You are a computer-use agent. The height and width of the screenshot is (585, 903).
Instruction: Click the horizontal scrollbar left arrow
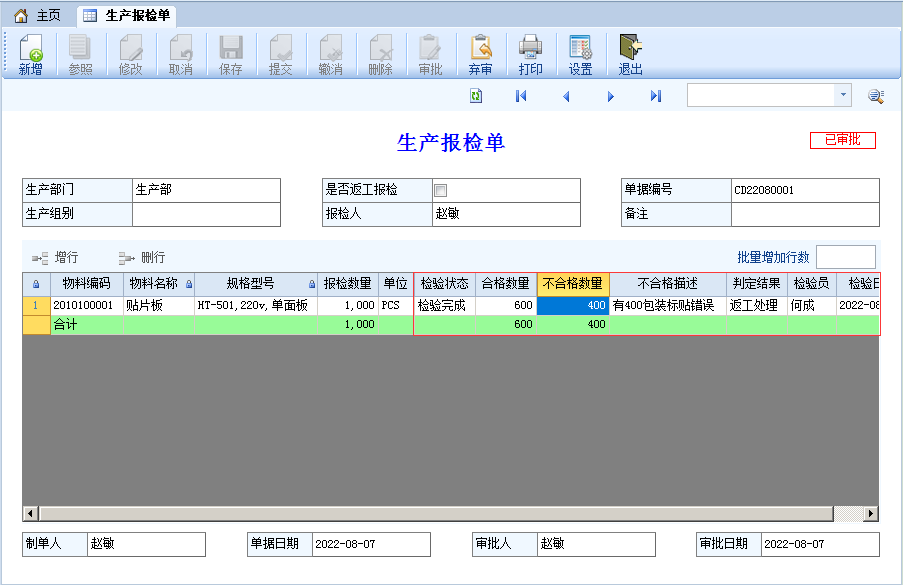(x=31, y=513)
